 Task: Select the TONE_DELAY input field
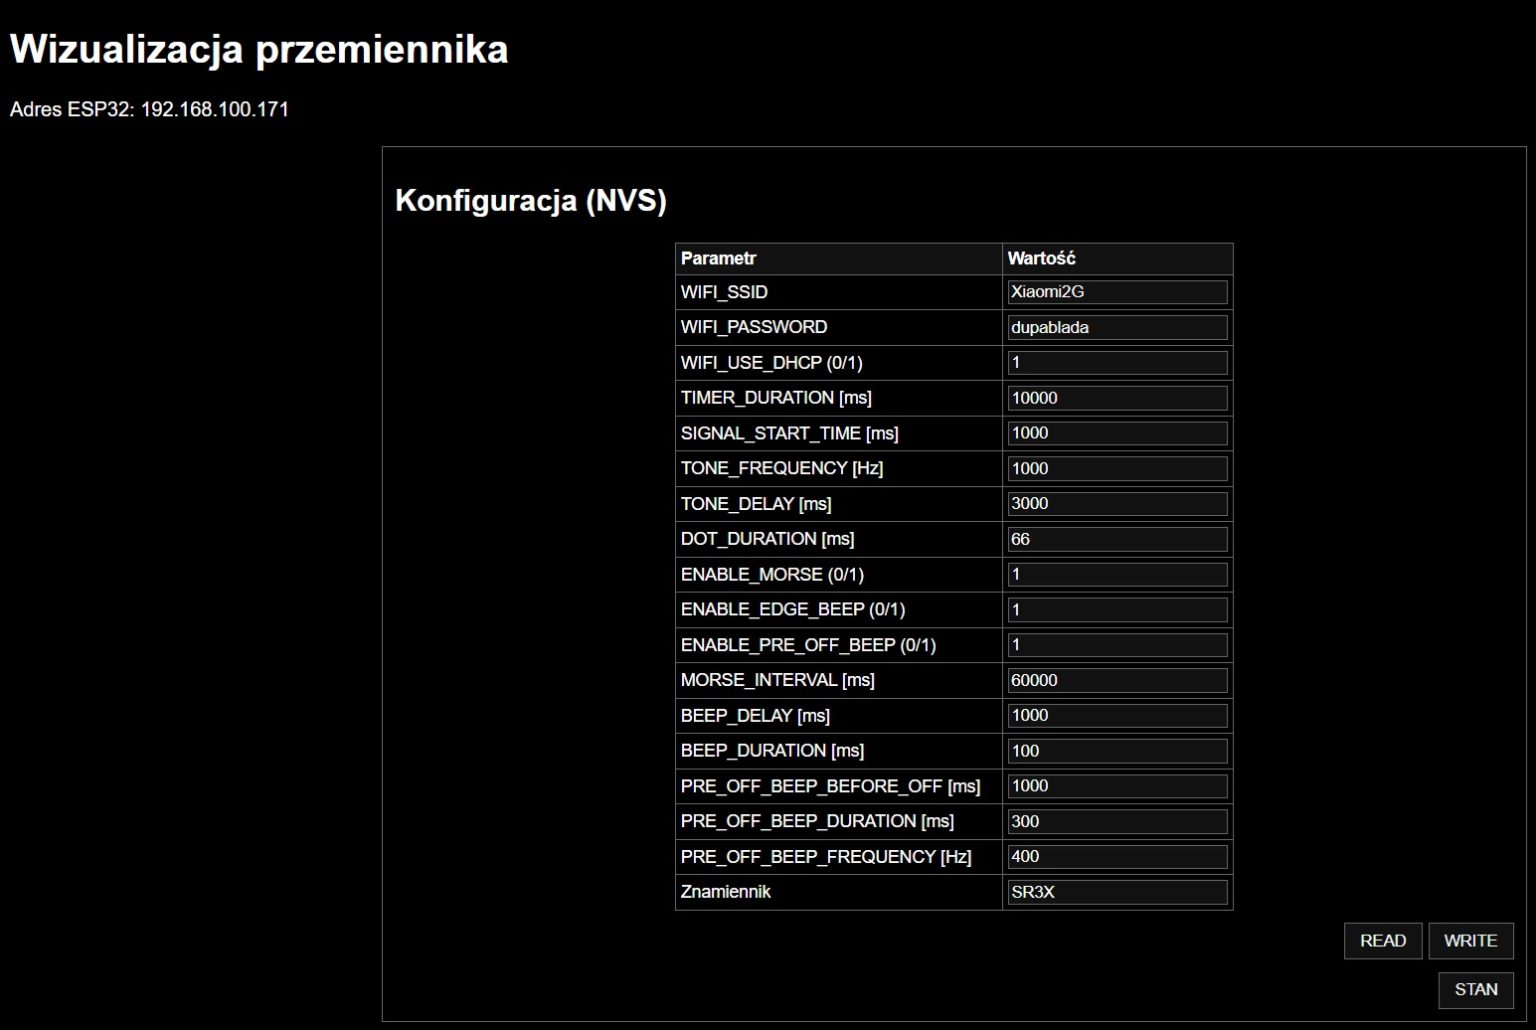[1117, 504]
